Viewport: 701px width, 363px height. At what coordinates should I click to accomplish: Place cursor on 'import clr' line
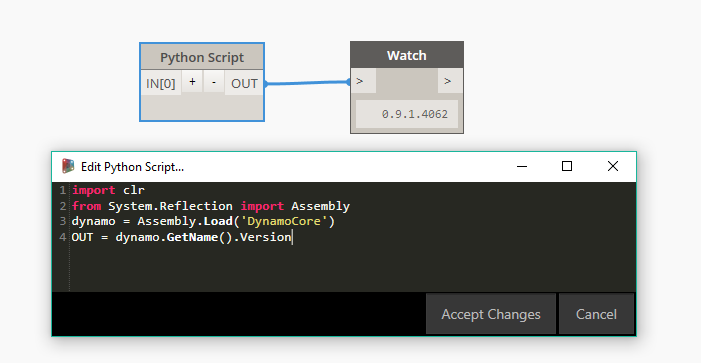pyautogui.click(x=108, y=190)
